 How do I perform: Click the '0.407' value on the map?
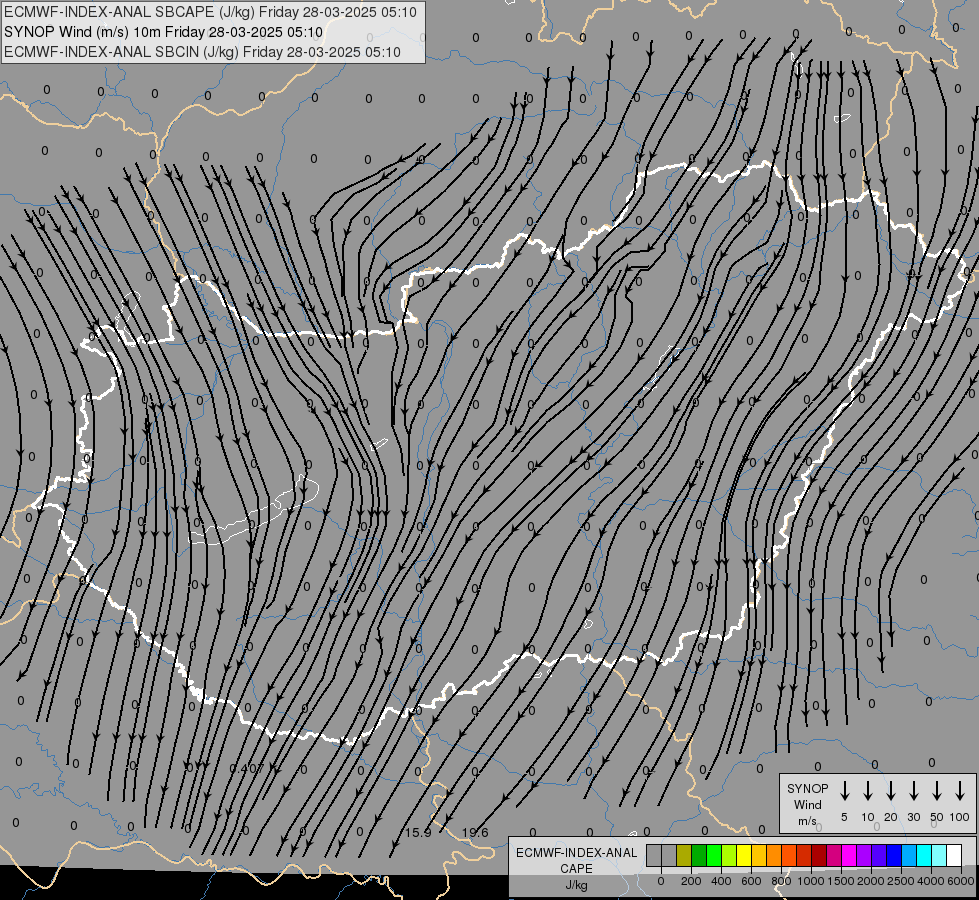coord(247,768)
